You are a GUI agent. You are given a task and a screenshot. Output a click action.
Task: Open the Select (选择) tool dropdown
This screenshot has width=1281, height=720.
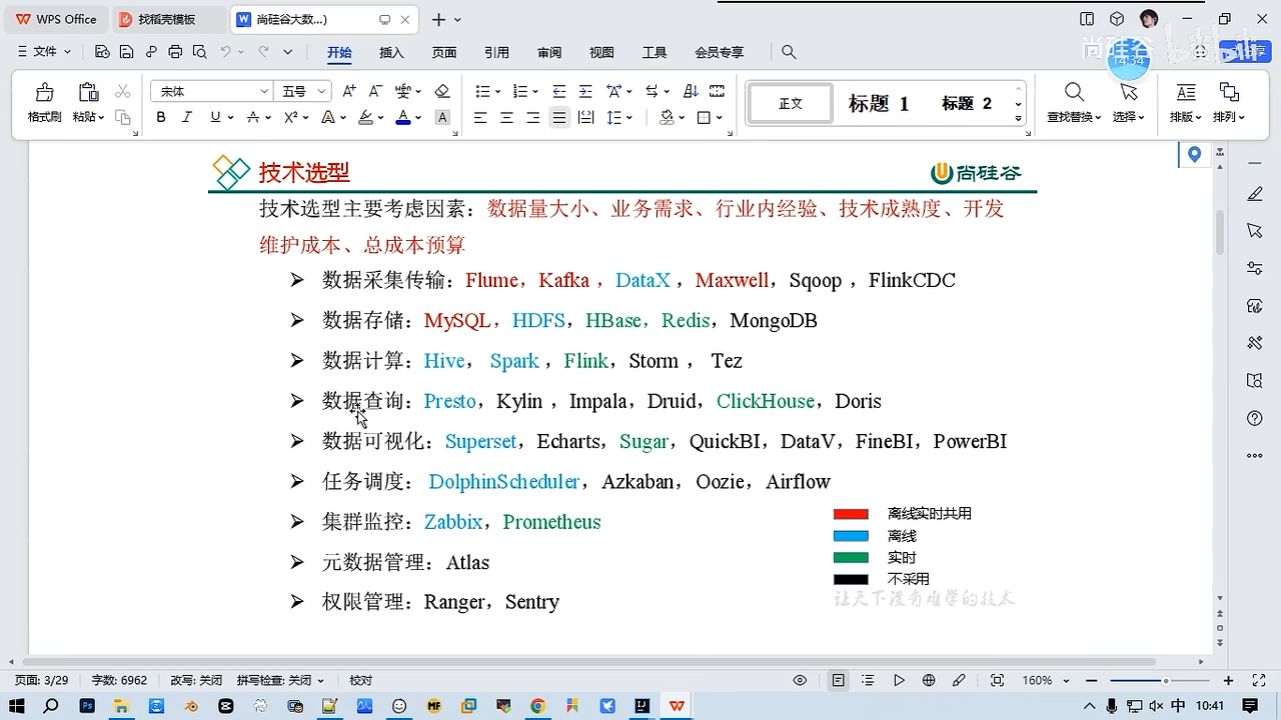[1129, 103]
